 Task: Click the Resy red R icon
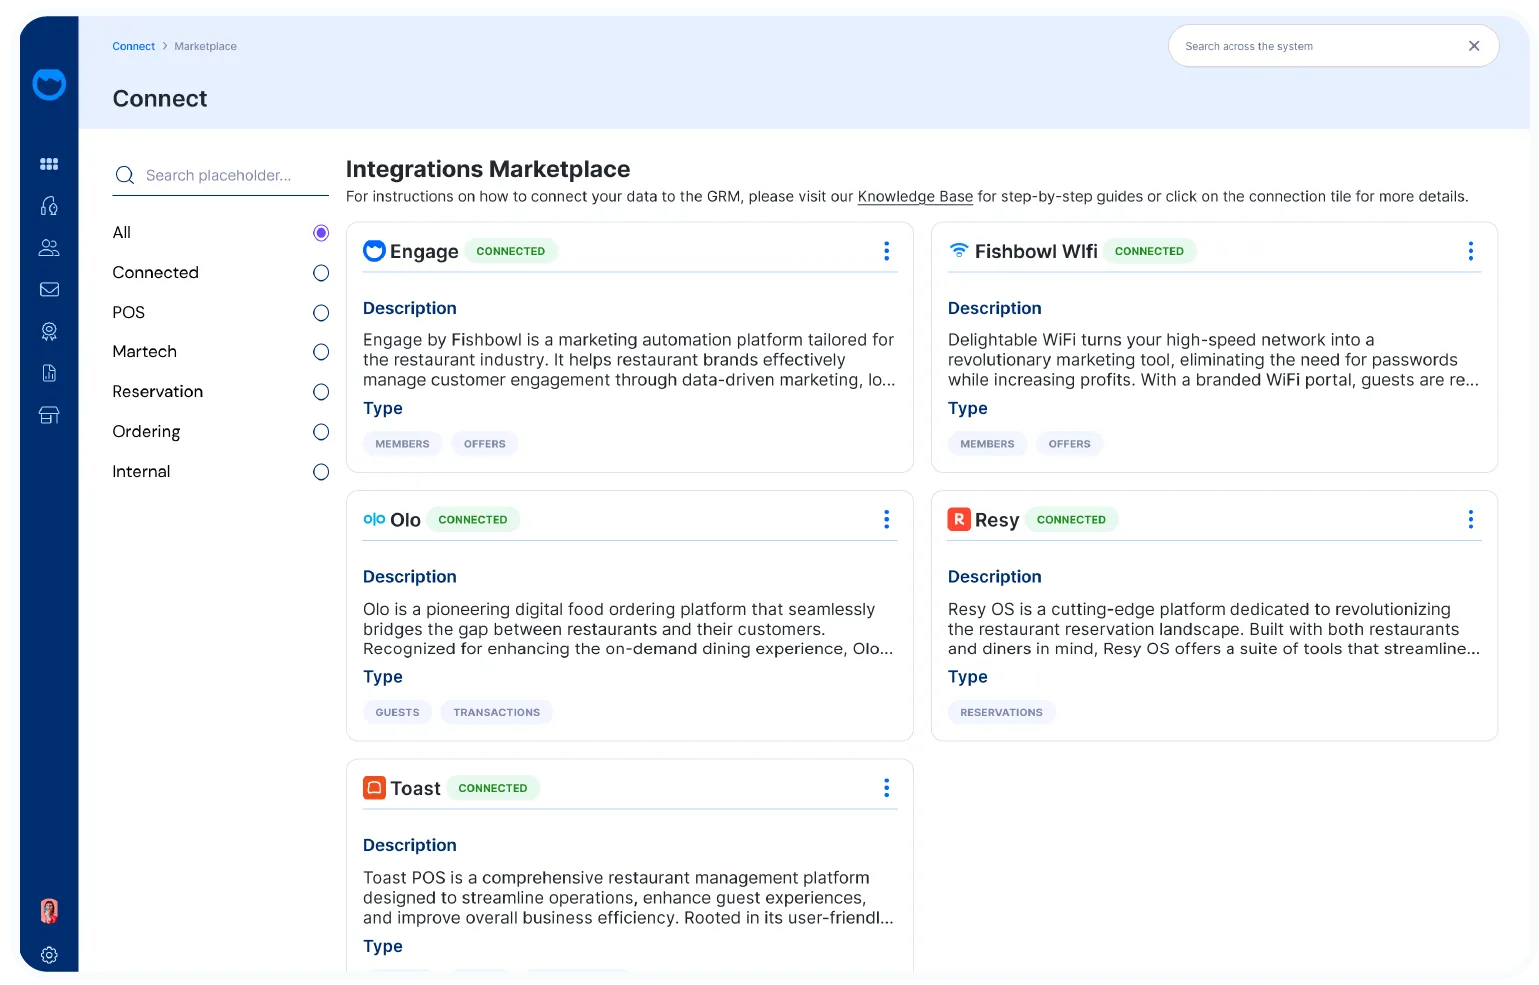click(x=959, y=519)
